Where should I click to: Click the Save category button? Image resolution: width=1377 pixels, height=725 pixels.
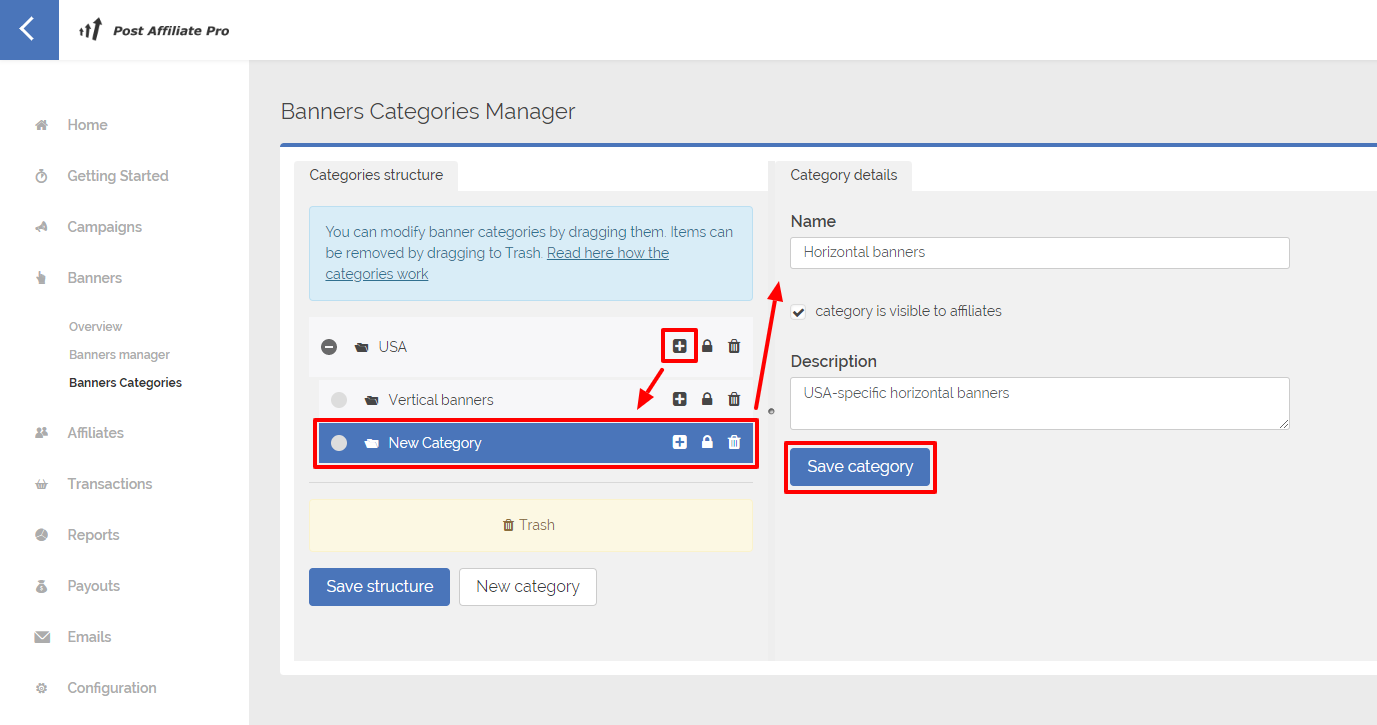pos(860,467)
